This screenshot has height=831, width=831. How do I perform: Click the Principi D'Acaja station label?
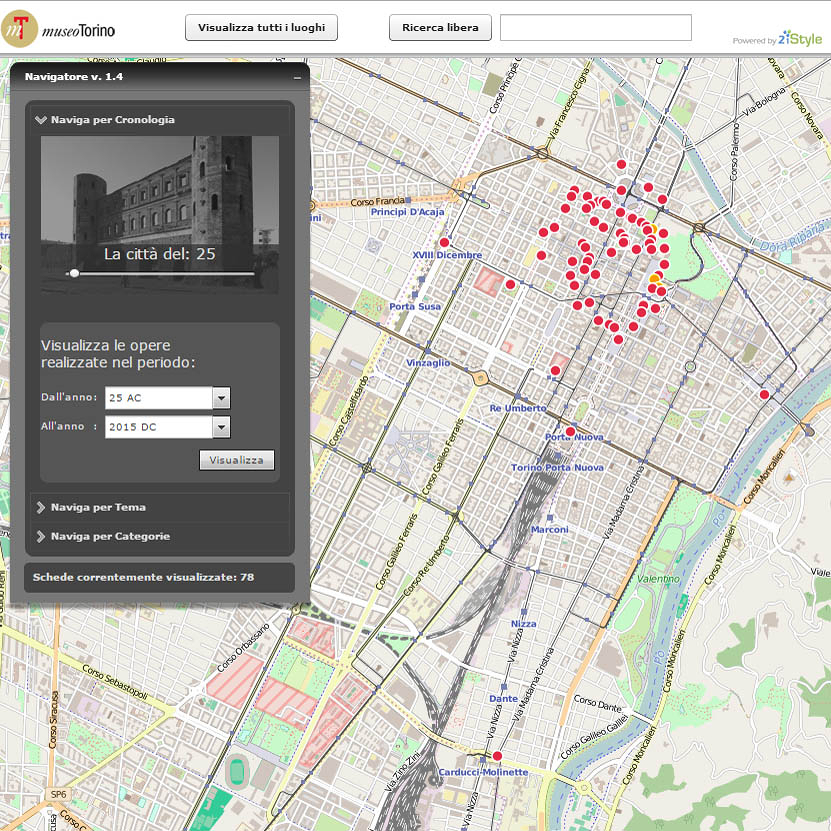point(407,212)
